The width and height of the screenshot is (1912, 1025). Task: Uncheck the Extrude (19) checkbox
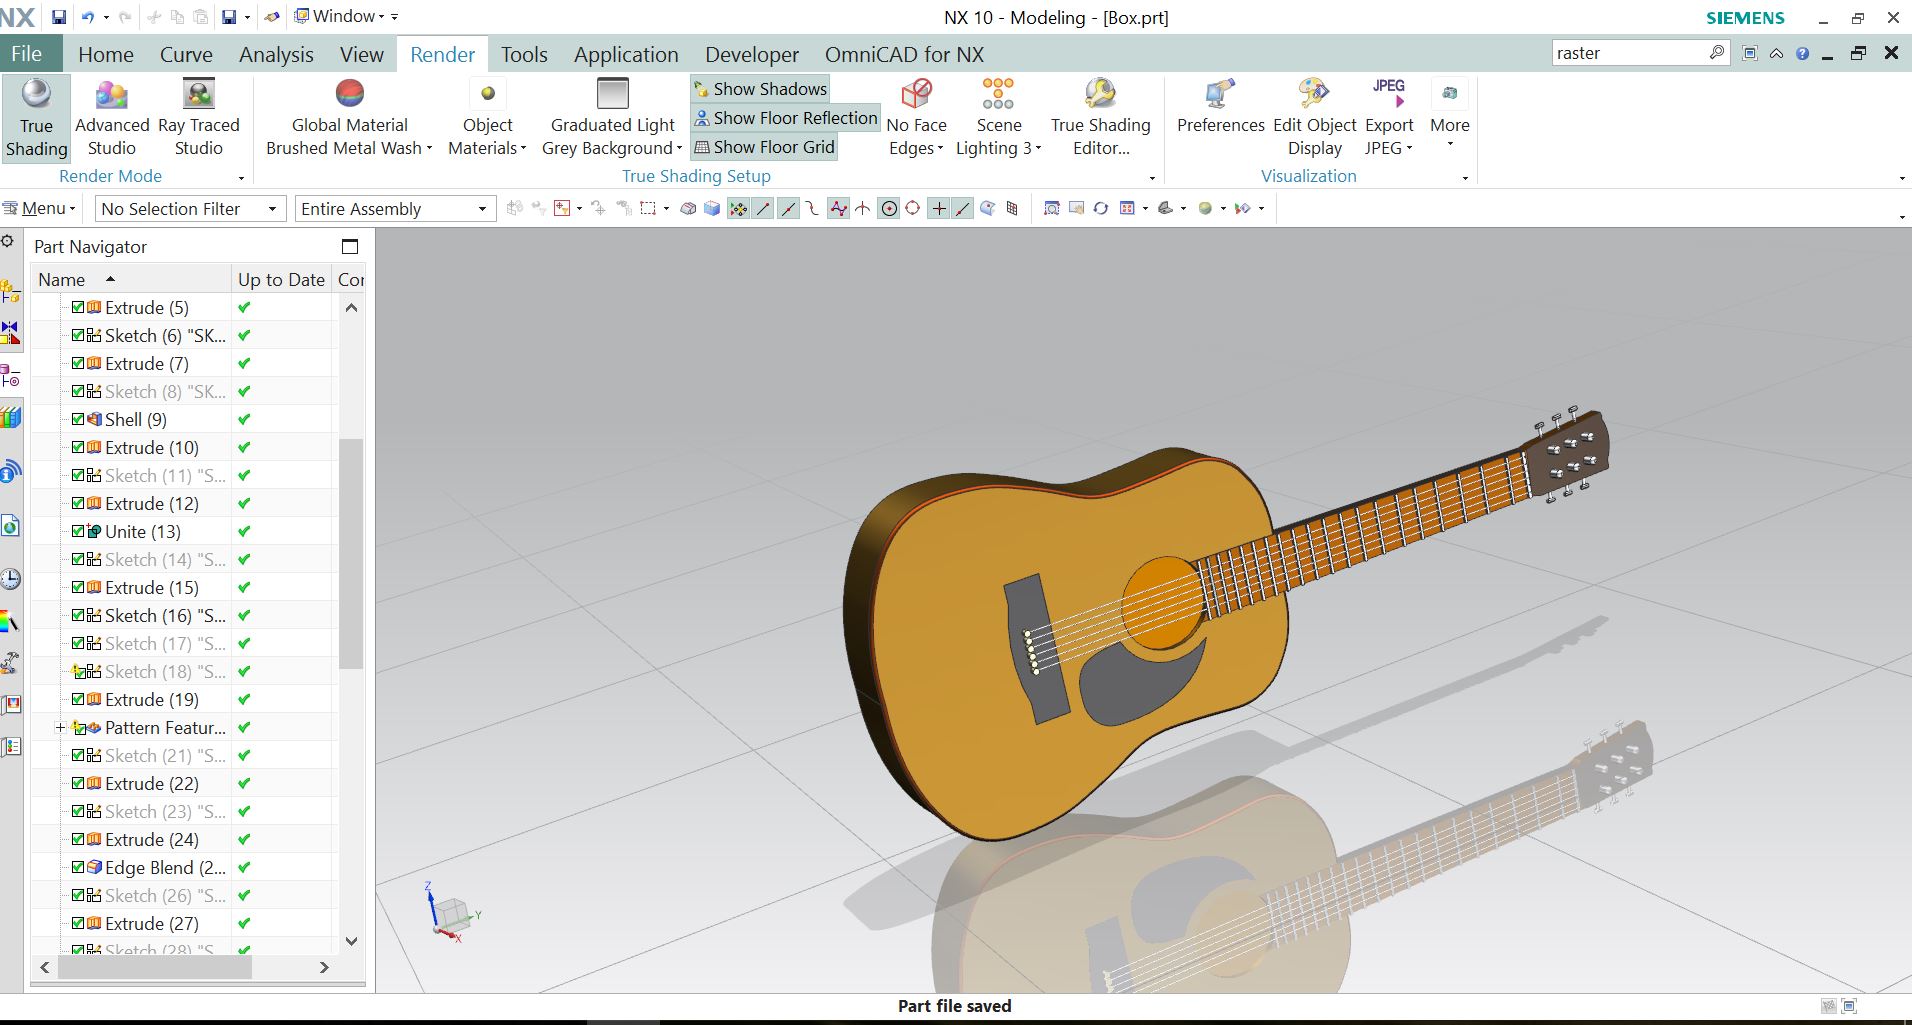[x=78, y=699]
